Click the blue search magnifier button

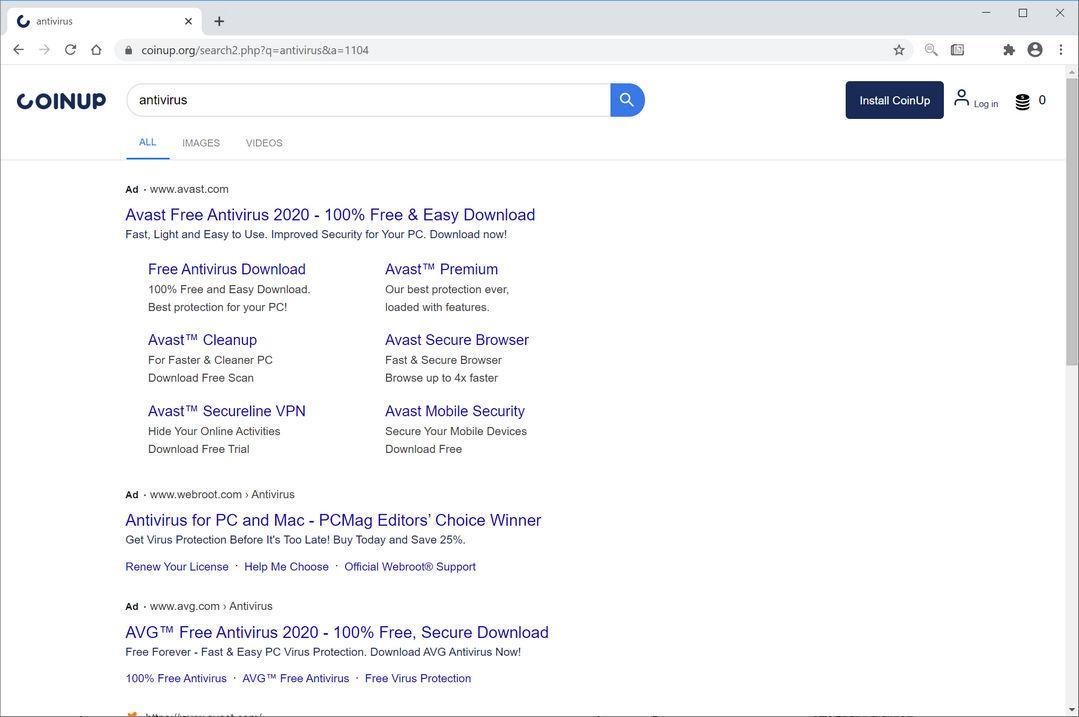(x=627, y=100)
